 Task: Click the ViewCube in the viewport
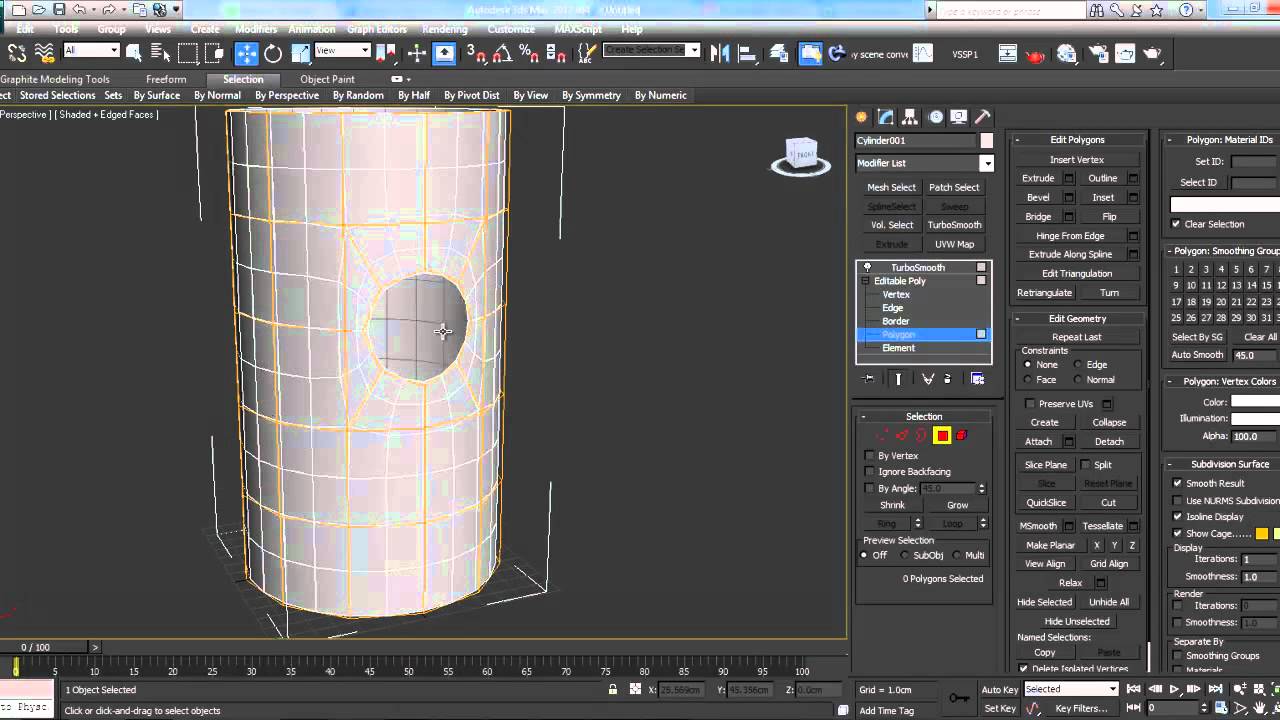pyautogui.click(x=801, y=155)
